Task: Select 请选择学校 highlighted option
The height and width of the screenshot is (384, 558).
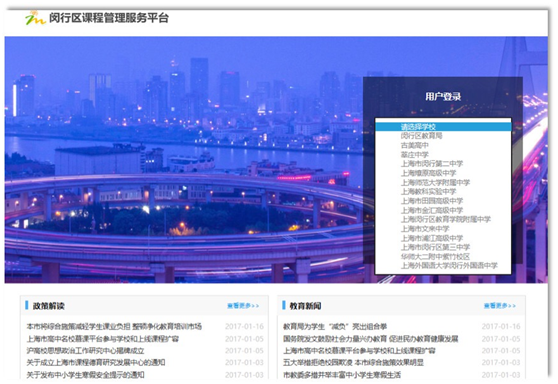Action: coord(443,127)
